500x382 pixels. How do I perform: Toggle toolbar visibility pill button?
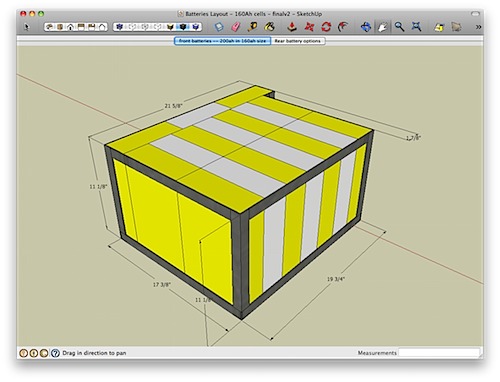[x=475, y=14]
